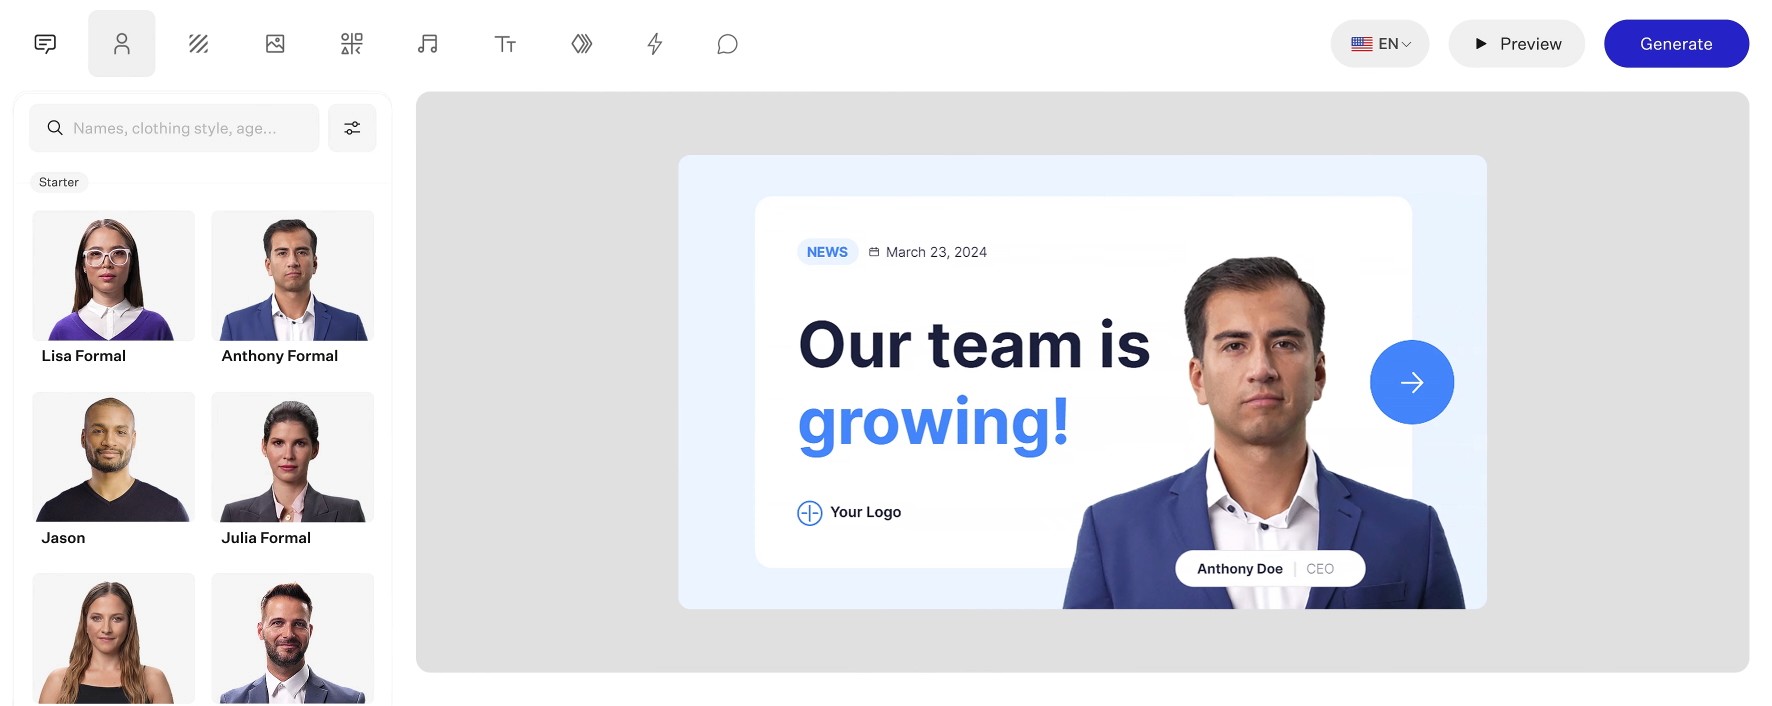Open the shapes and elements icon

click(x=352, y=44)
